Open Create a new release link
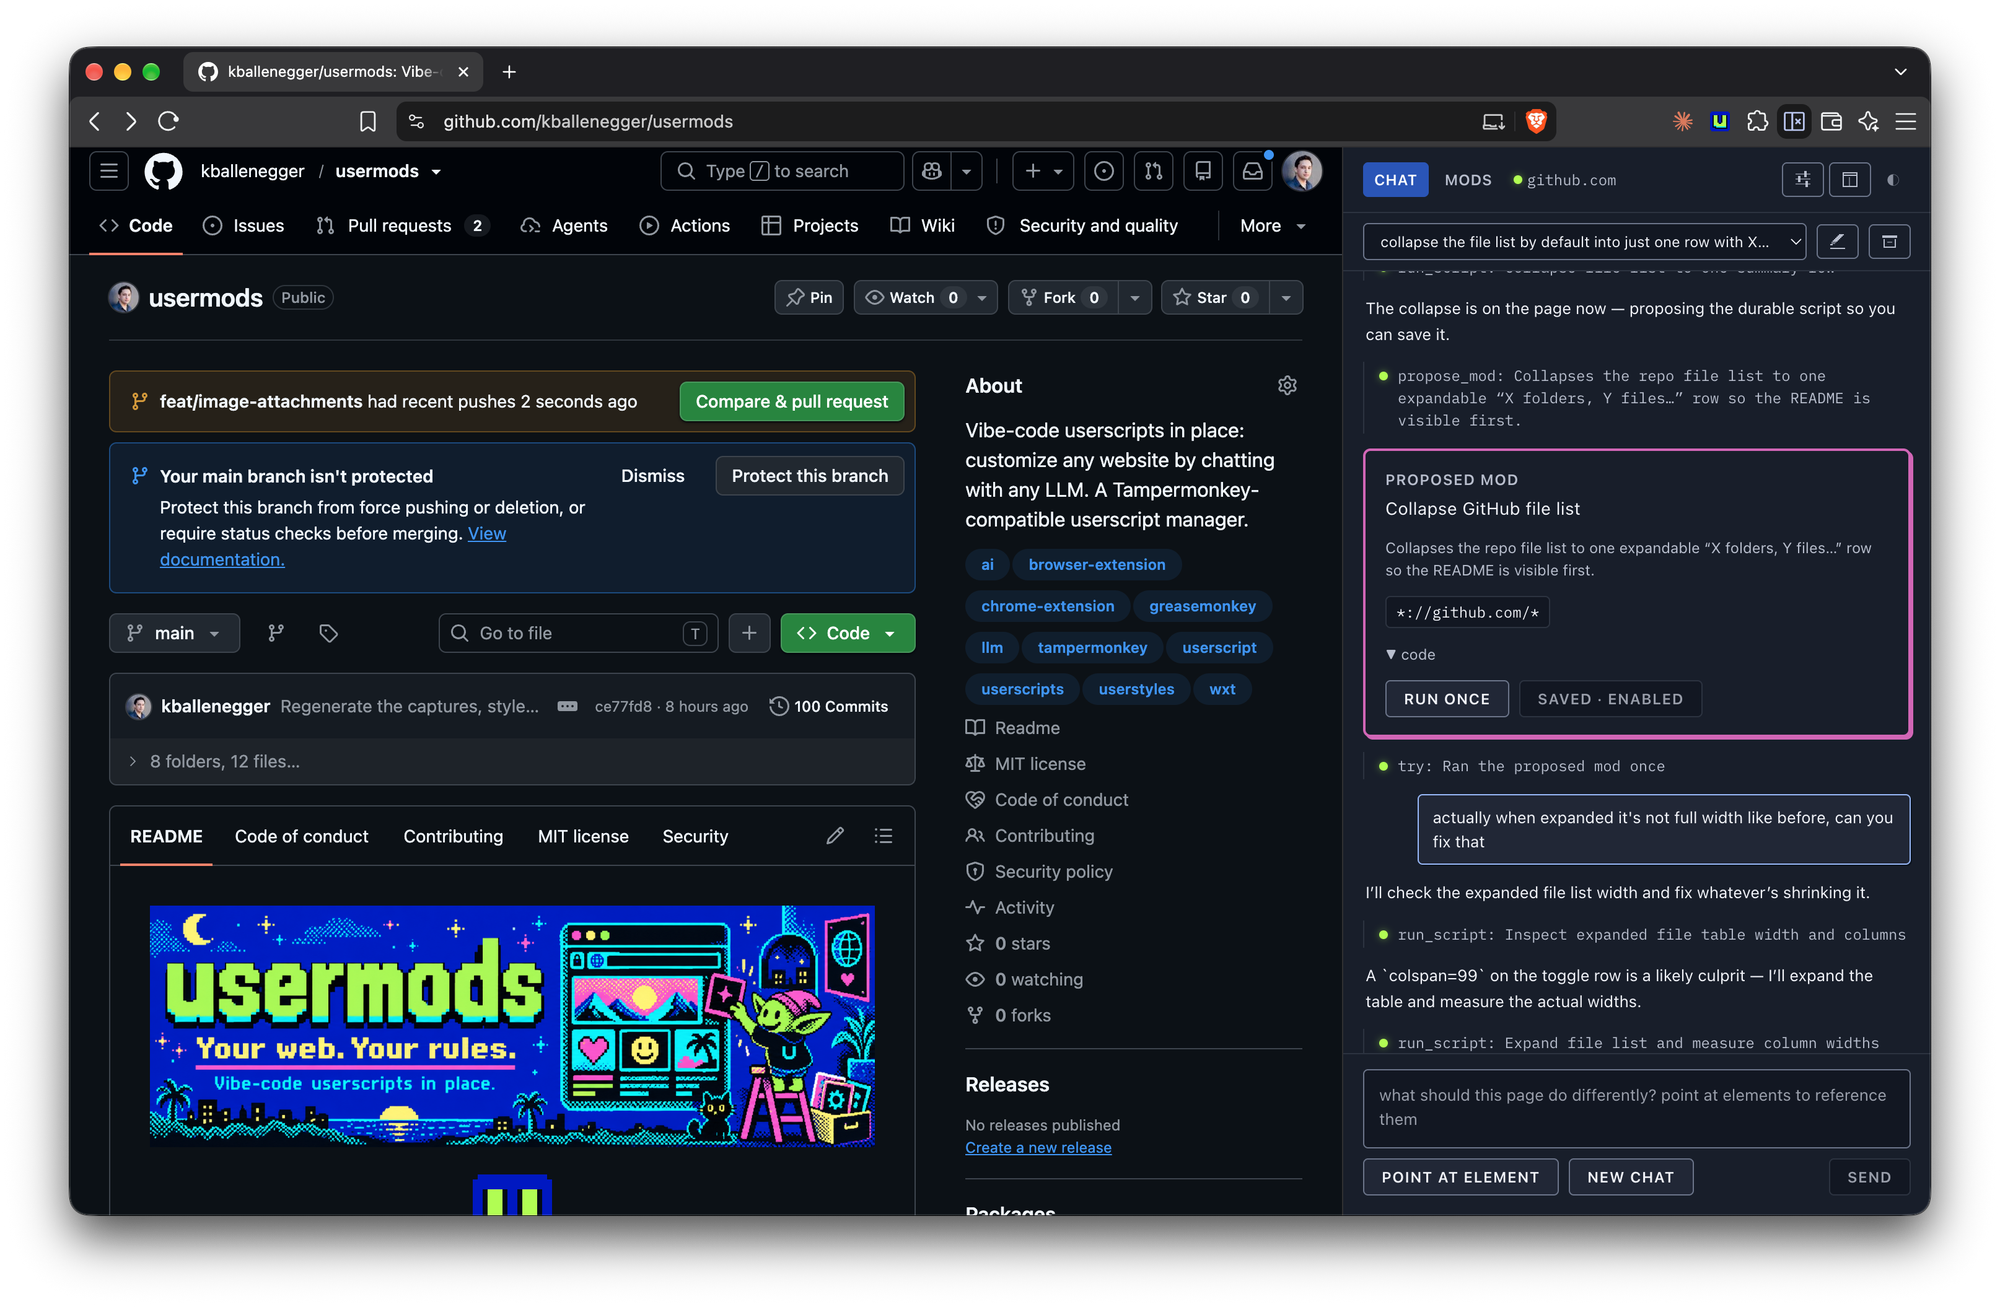 click(1038, 1148)
